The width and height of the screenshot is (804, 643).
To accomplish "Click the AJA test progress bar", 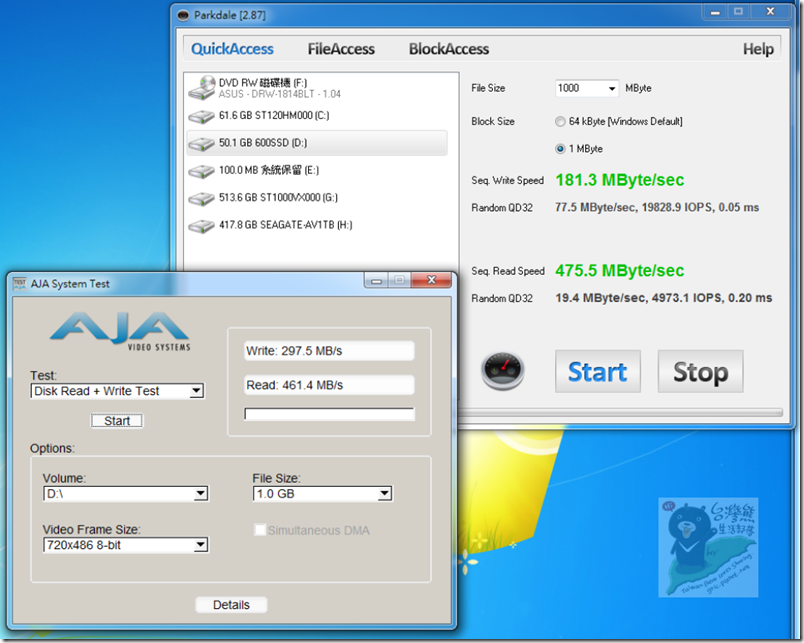I will (x=329, y=414).
